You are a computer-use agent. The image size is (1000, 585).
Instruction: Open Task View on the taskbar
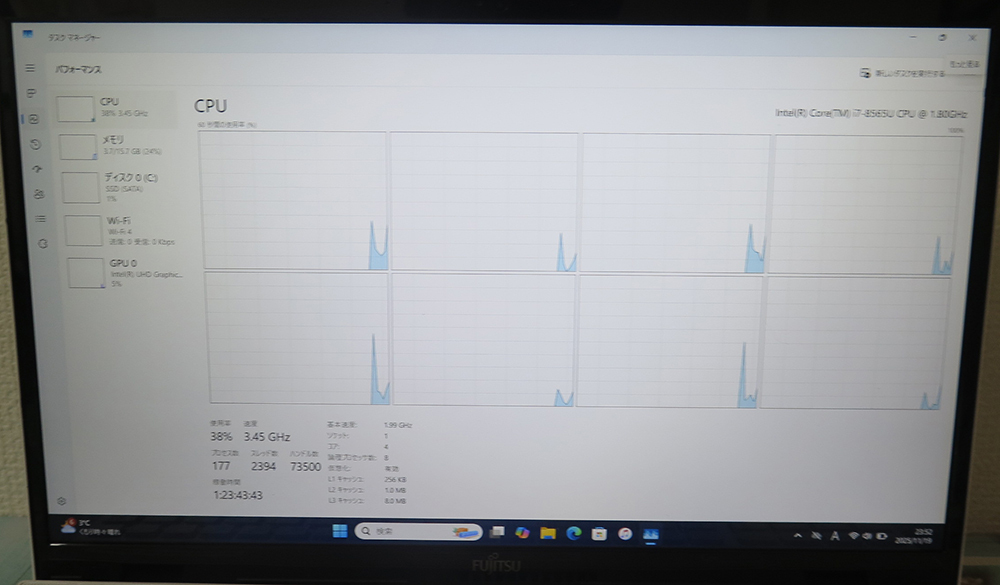point(497,532)
